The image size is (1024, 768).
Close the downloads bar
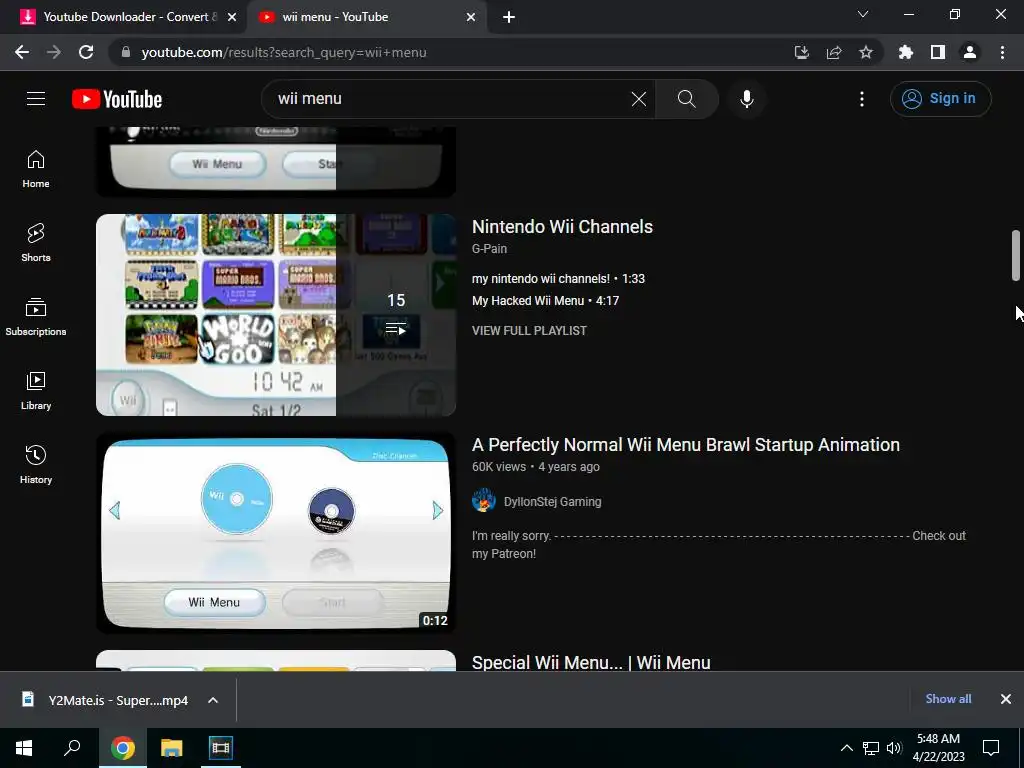click(x=1006, y=699)
